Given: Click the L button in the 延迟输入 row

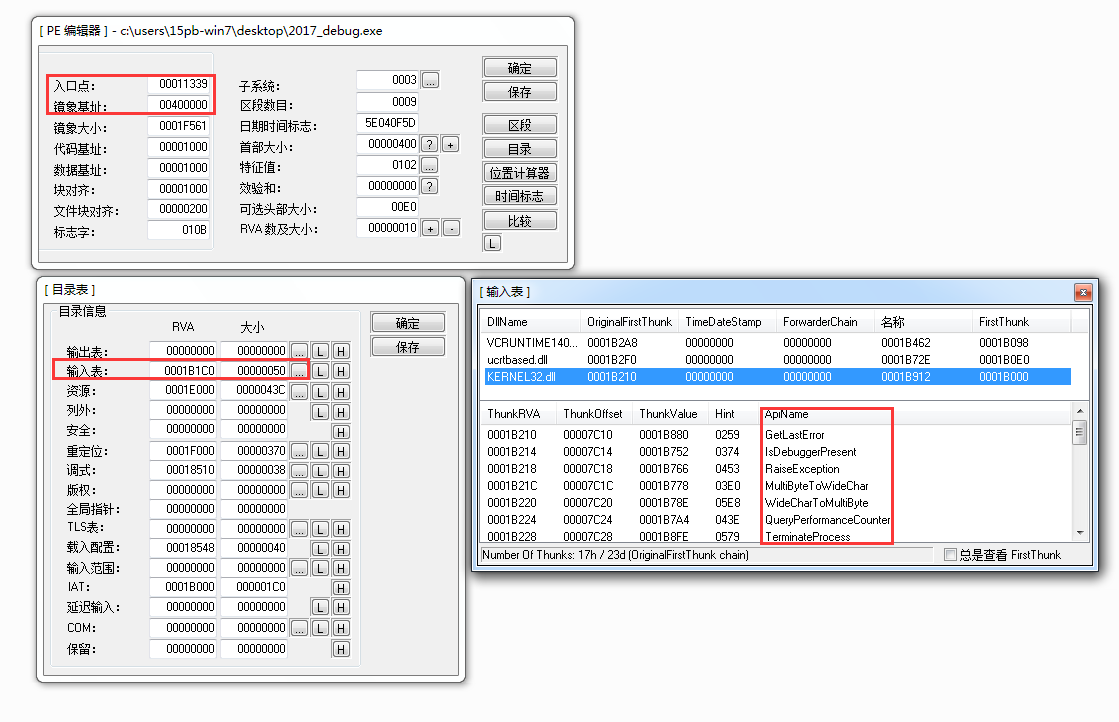Looking at the screenshot, I should (x=320, y=607).
